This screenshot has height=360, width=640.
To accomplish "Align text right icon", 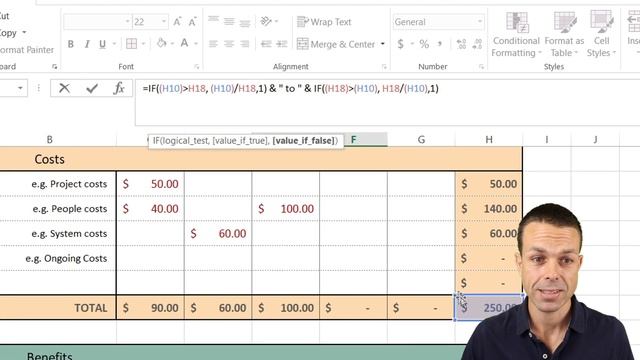I will tap(245, 44).
